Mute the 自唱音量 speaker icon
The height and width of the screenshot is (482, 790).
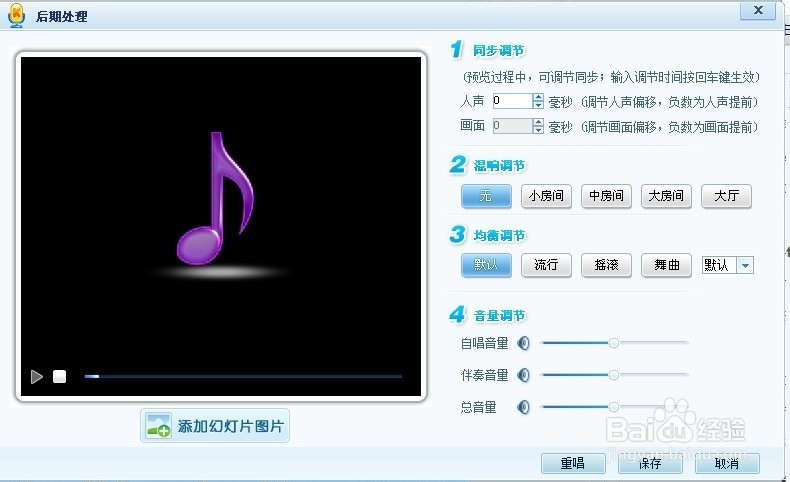click(524, 343)
